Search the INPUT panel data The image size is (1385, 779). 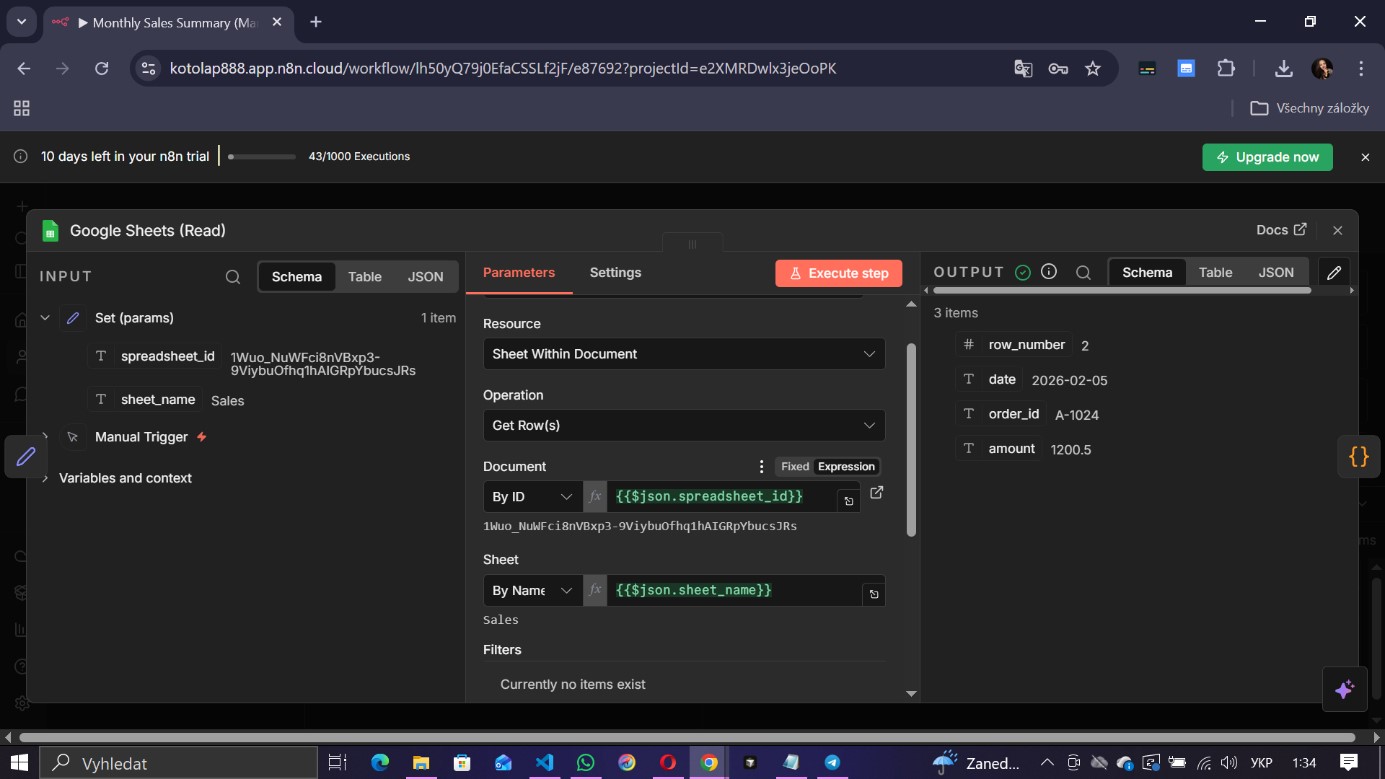pos(233,277)
